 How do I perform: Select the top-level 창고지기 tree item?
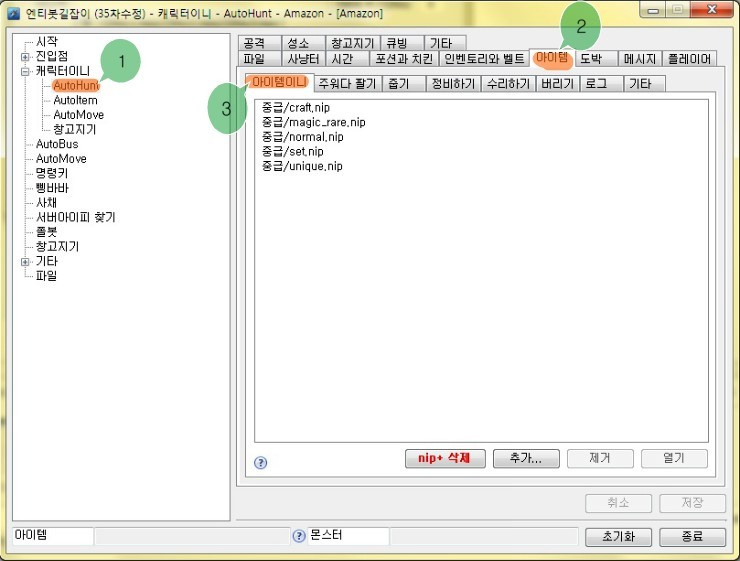pyautogui.click(x=57, y=246)
